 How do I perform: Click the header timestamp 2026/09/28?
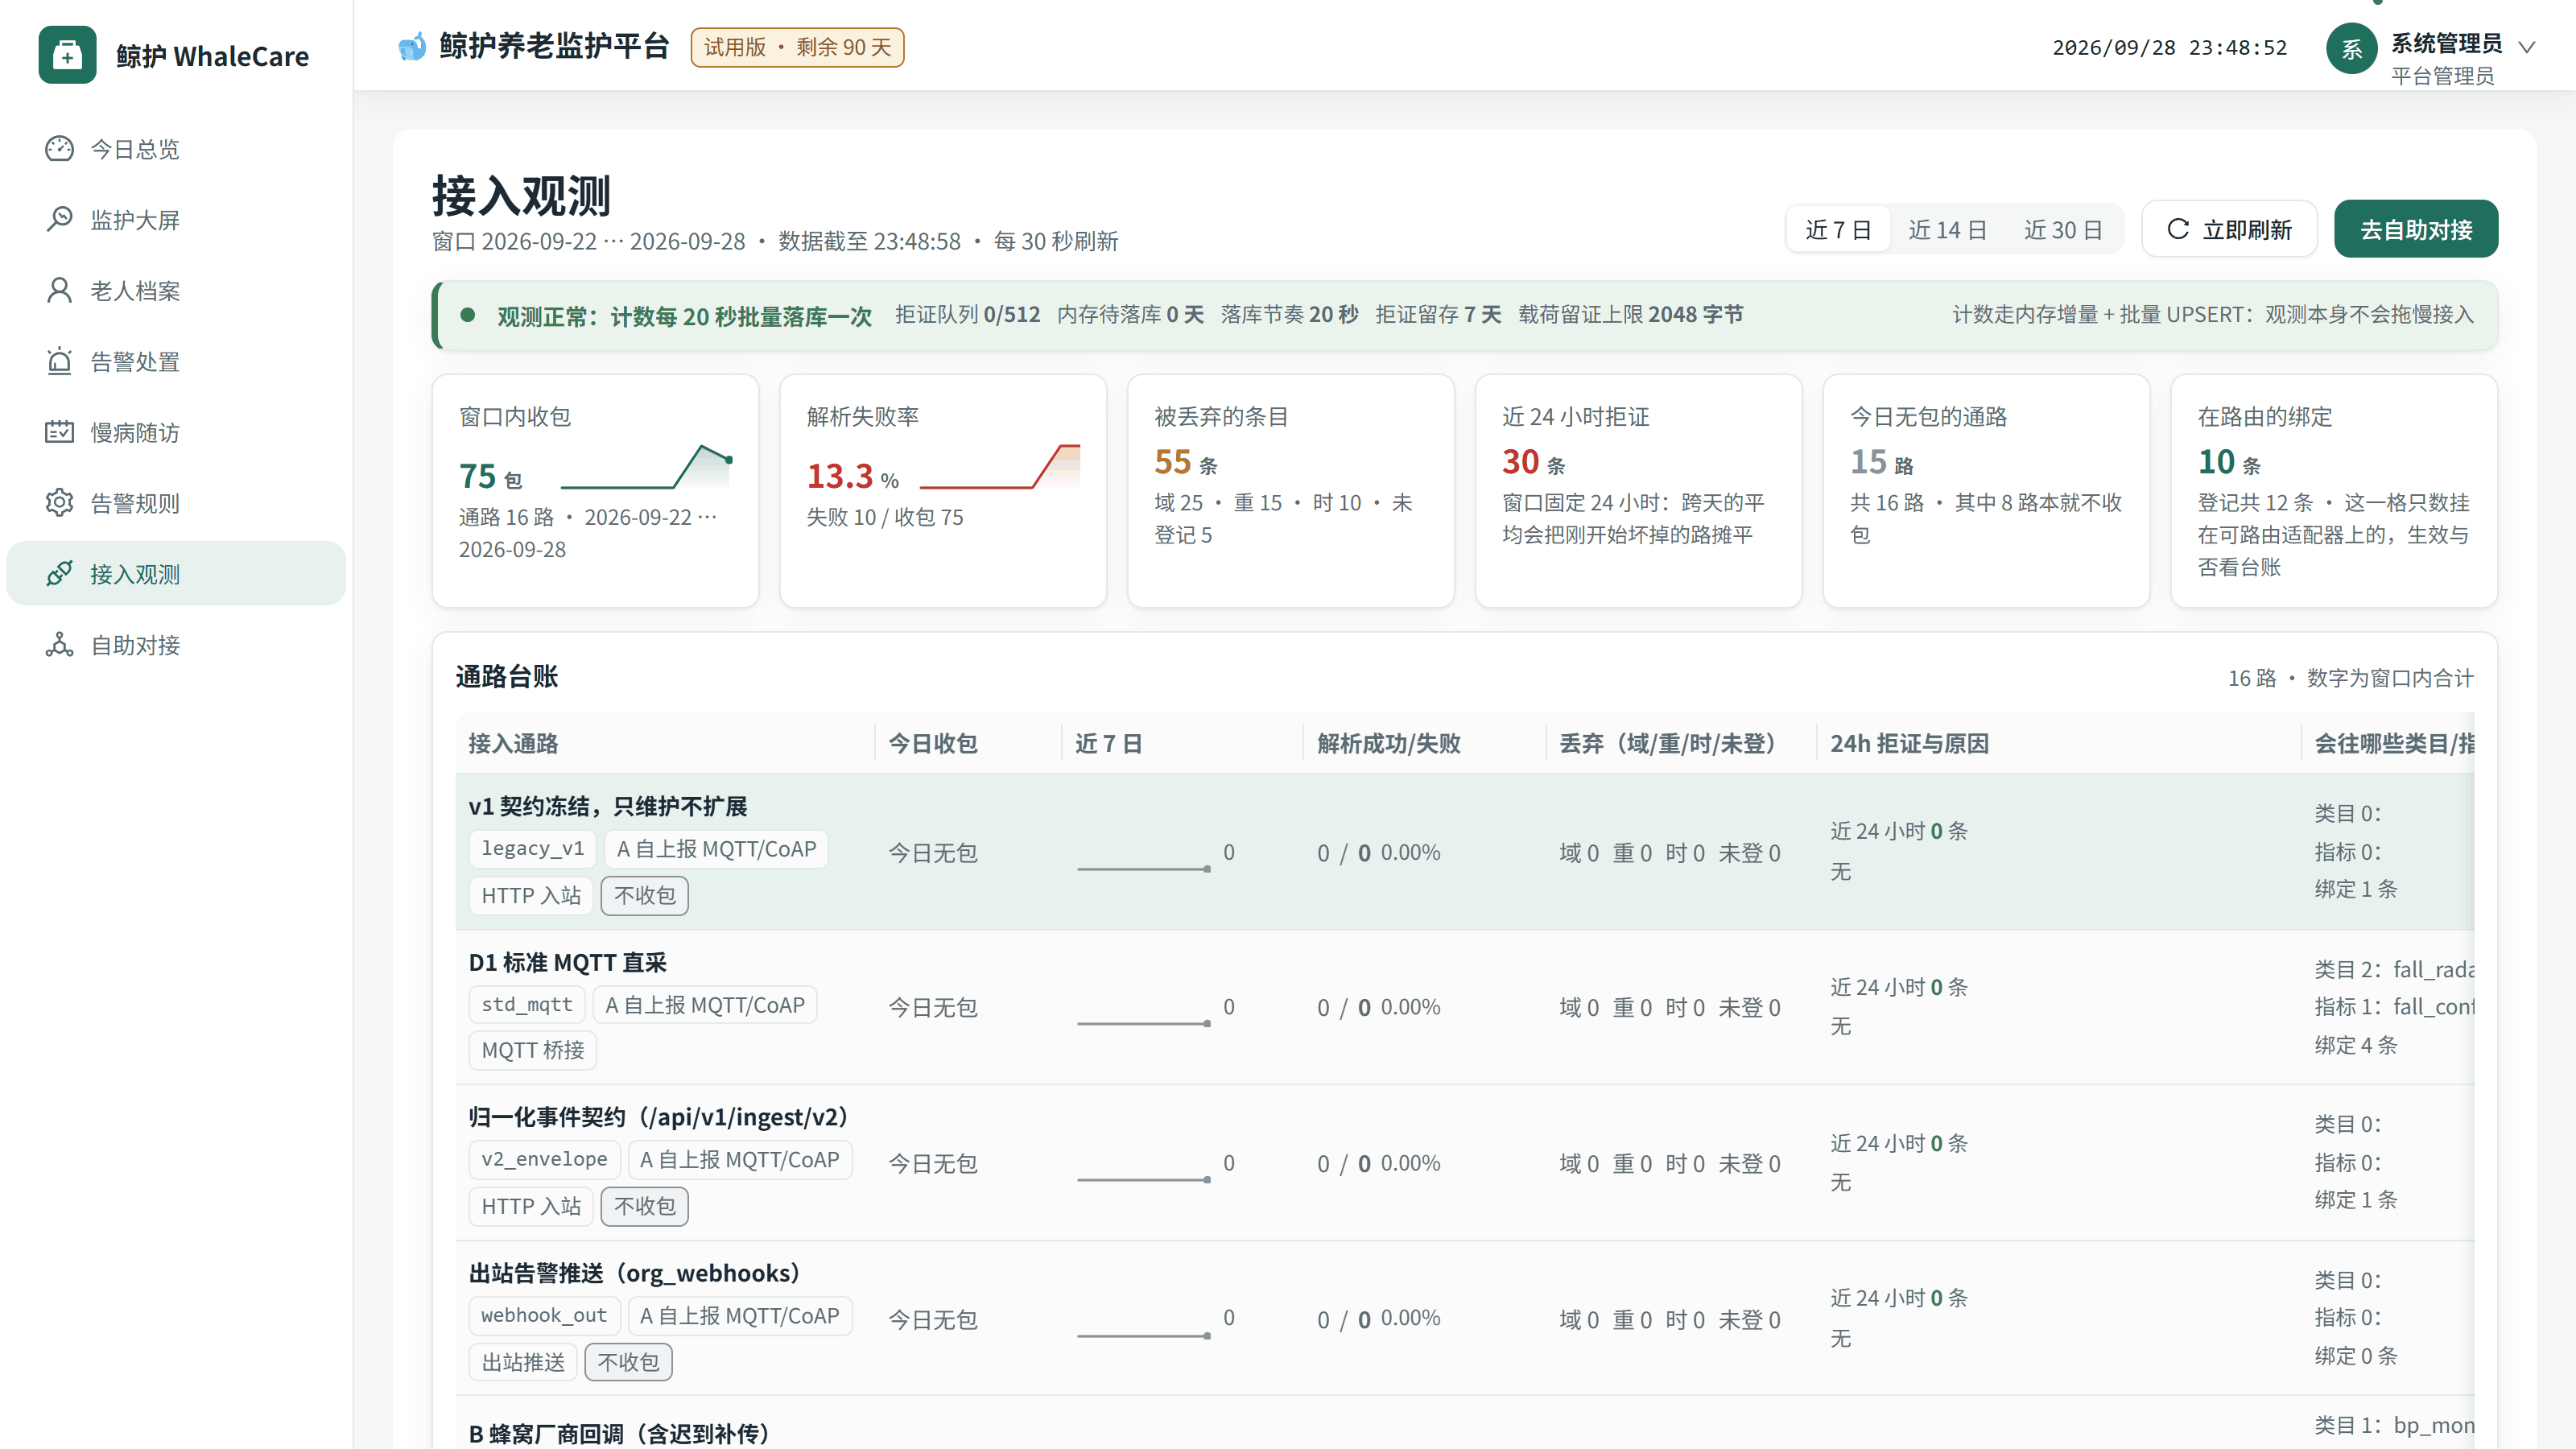pyautogui.click(x=2169, y=47)
